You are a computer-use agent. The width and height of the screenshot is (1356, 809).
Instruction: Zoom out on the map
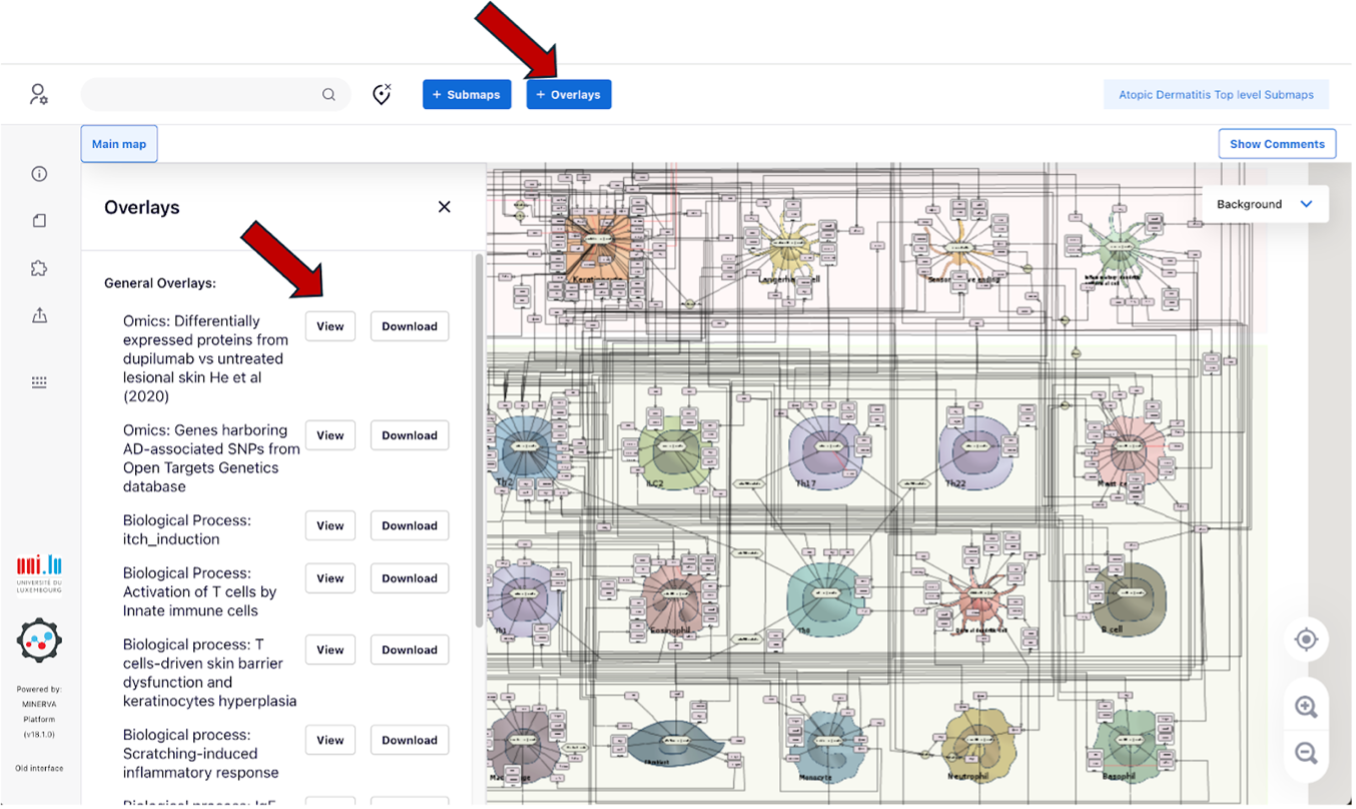point(1305,753)
